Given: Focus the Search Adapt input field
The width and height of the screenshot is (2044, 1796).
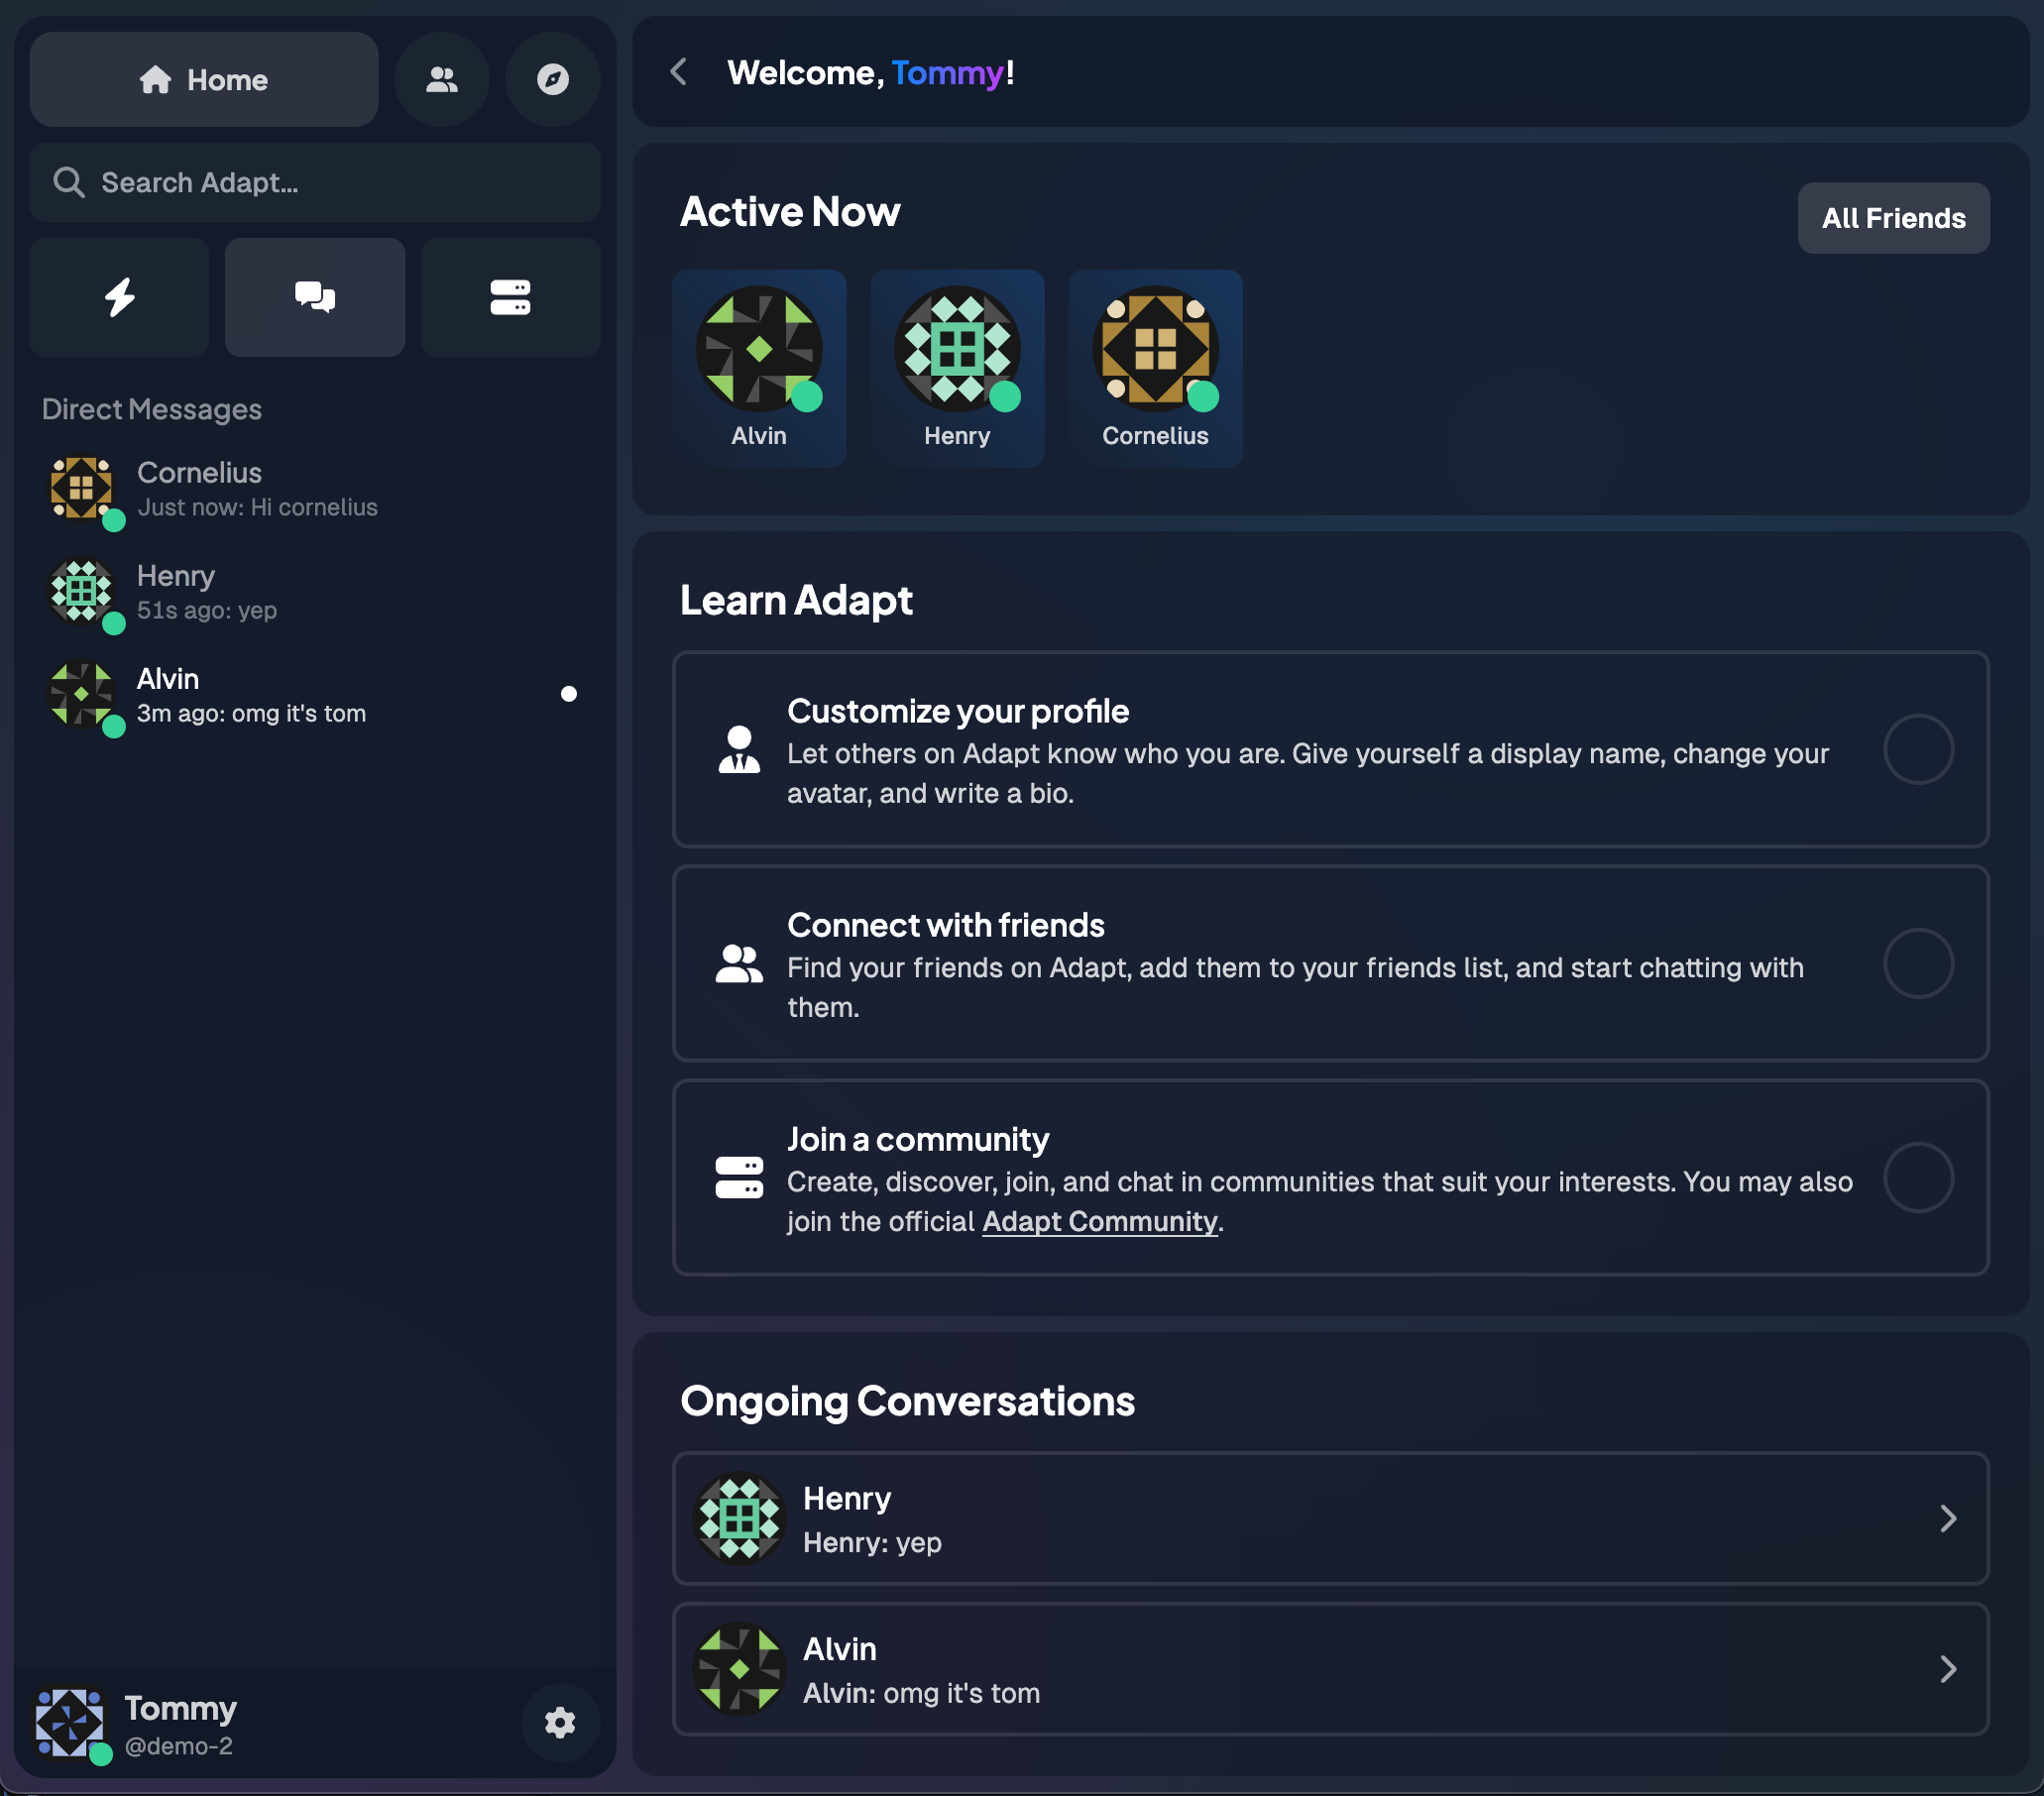Looking at the screenshot, I should point(330,182).
